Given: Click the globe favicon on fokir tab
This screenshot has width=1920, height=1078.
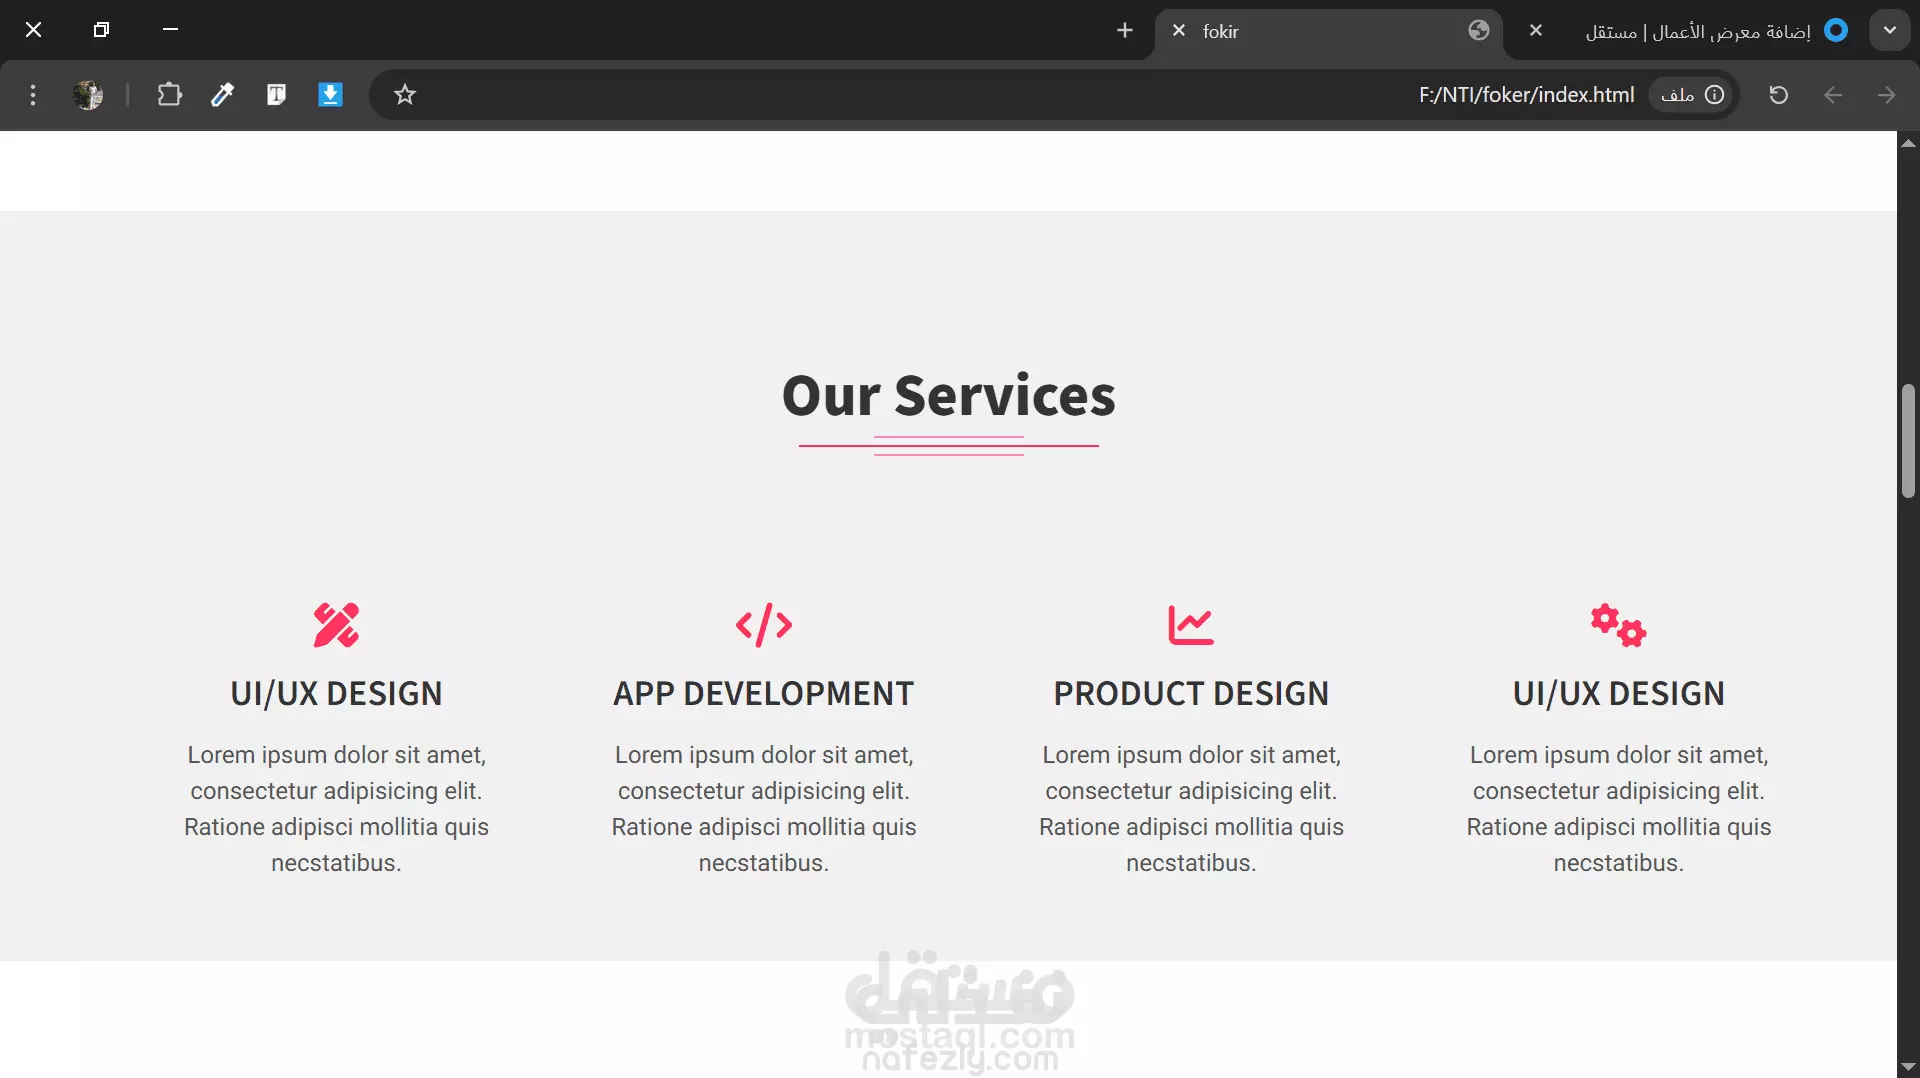Looking at the screenshot, I should 1479,31.
